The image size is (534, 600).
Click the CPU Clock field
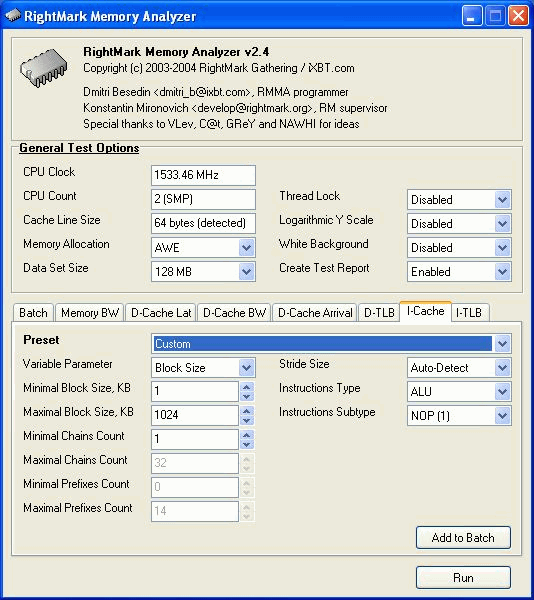click(203, 175)
